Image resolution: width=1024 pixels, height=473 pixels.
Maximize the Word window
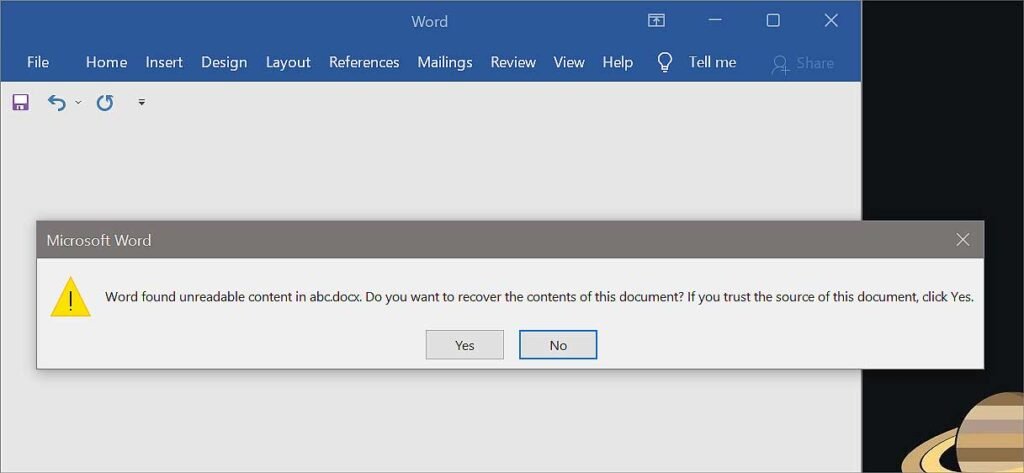(773, 21)
